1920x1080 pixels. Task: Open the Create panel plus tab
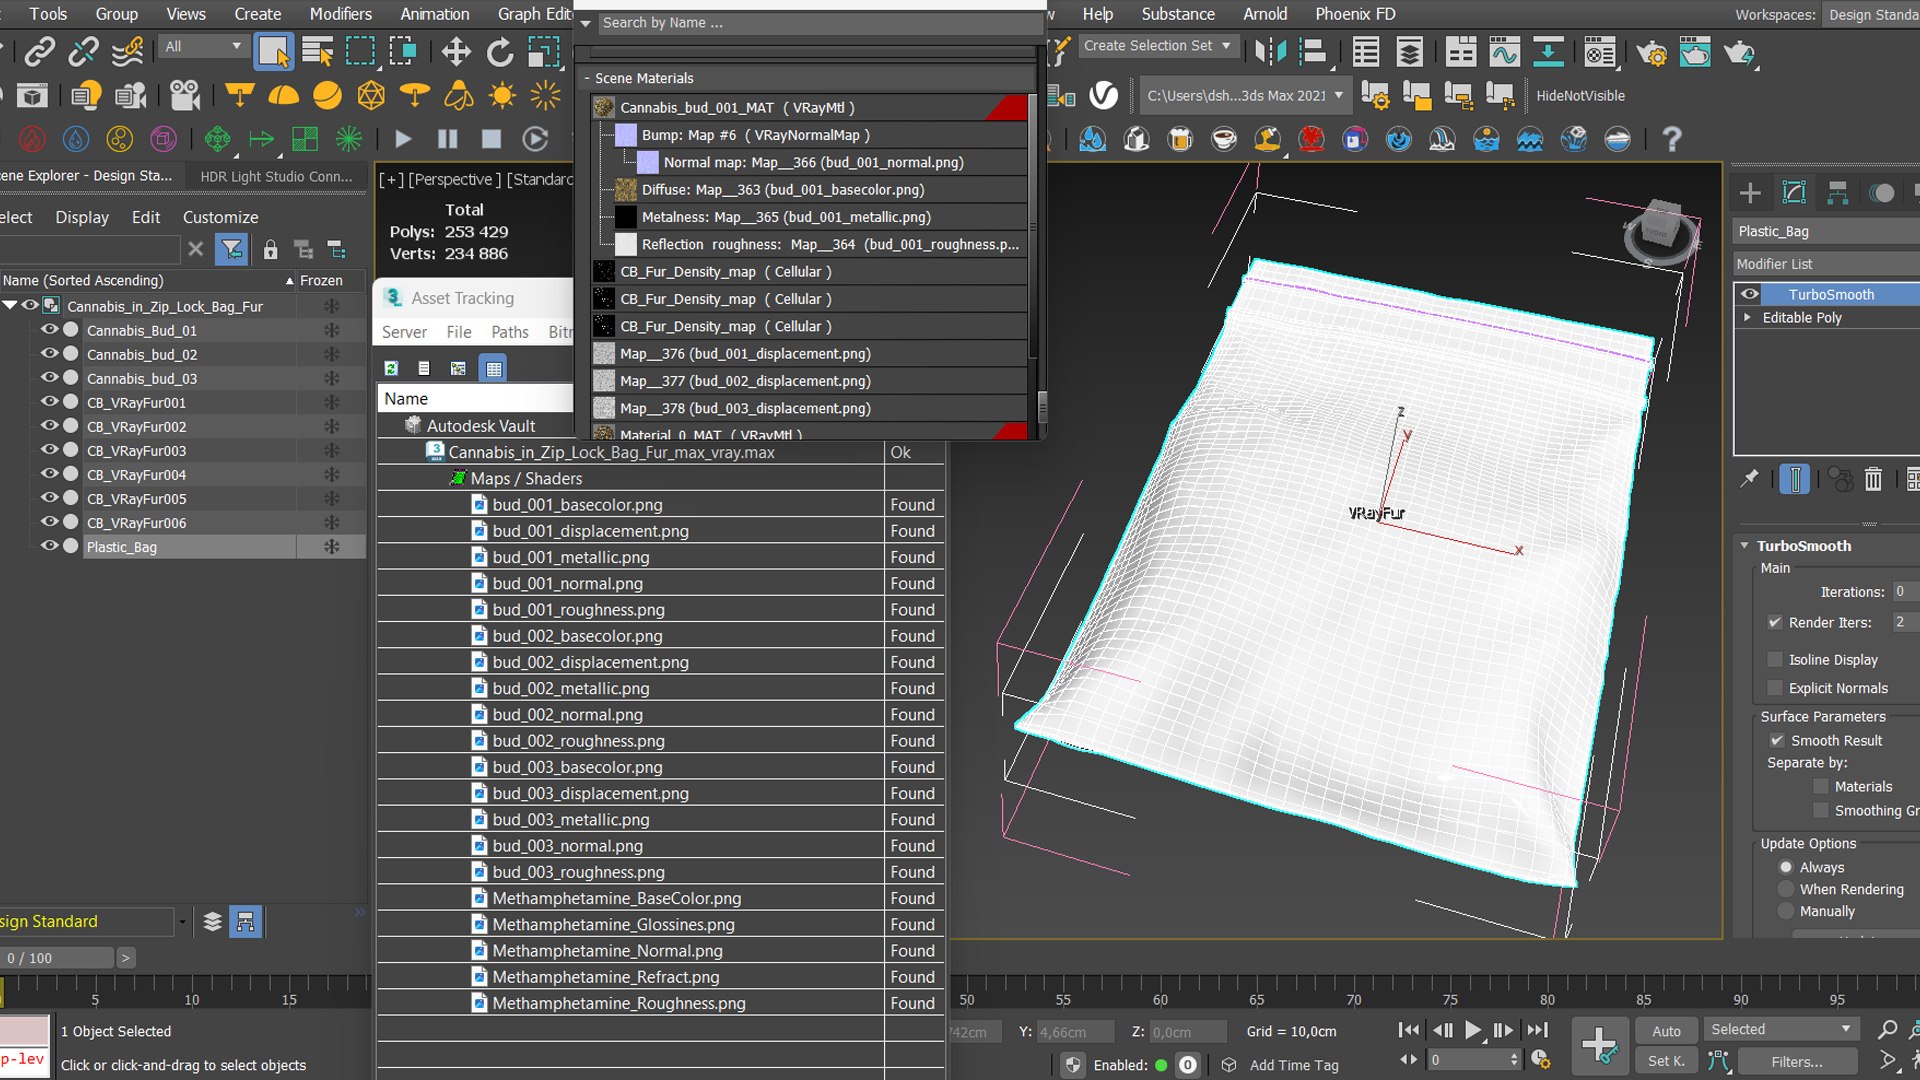1750,193
